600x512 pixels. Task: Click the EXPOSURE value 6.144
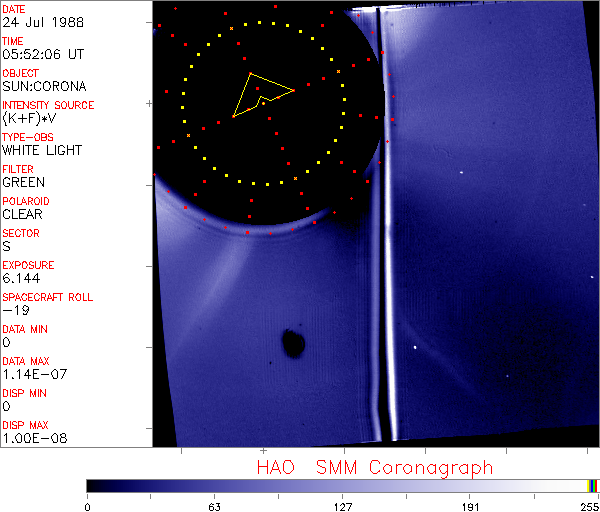tap(21, 278)
